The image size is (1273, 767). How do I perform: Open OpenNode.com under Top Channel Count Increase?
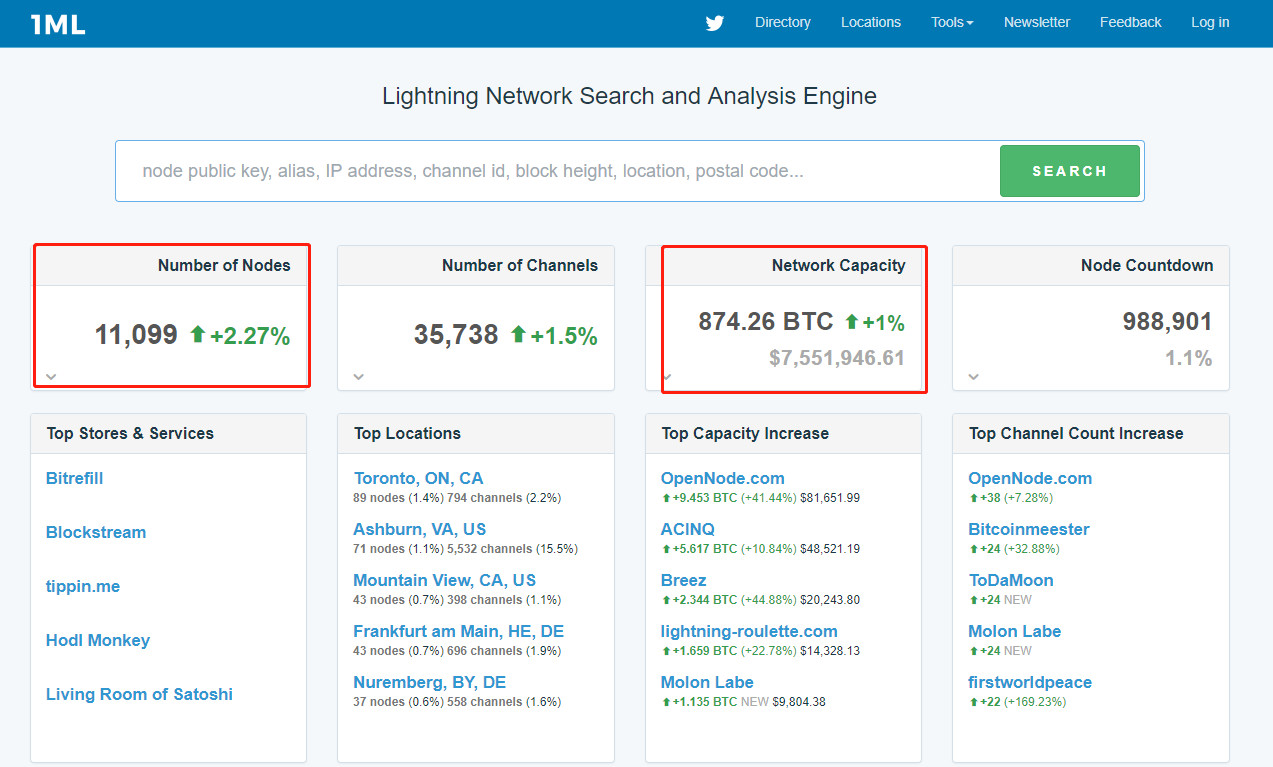(x=1030, y=478)
